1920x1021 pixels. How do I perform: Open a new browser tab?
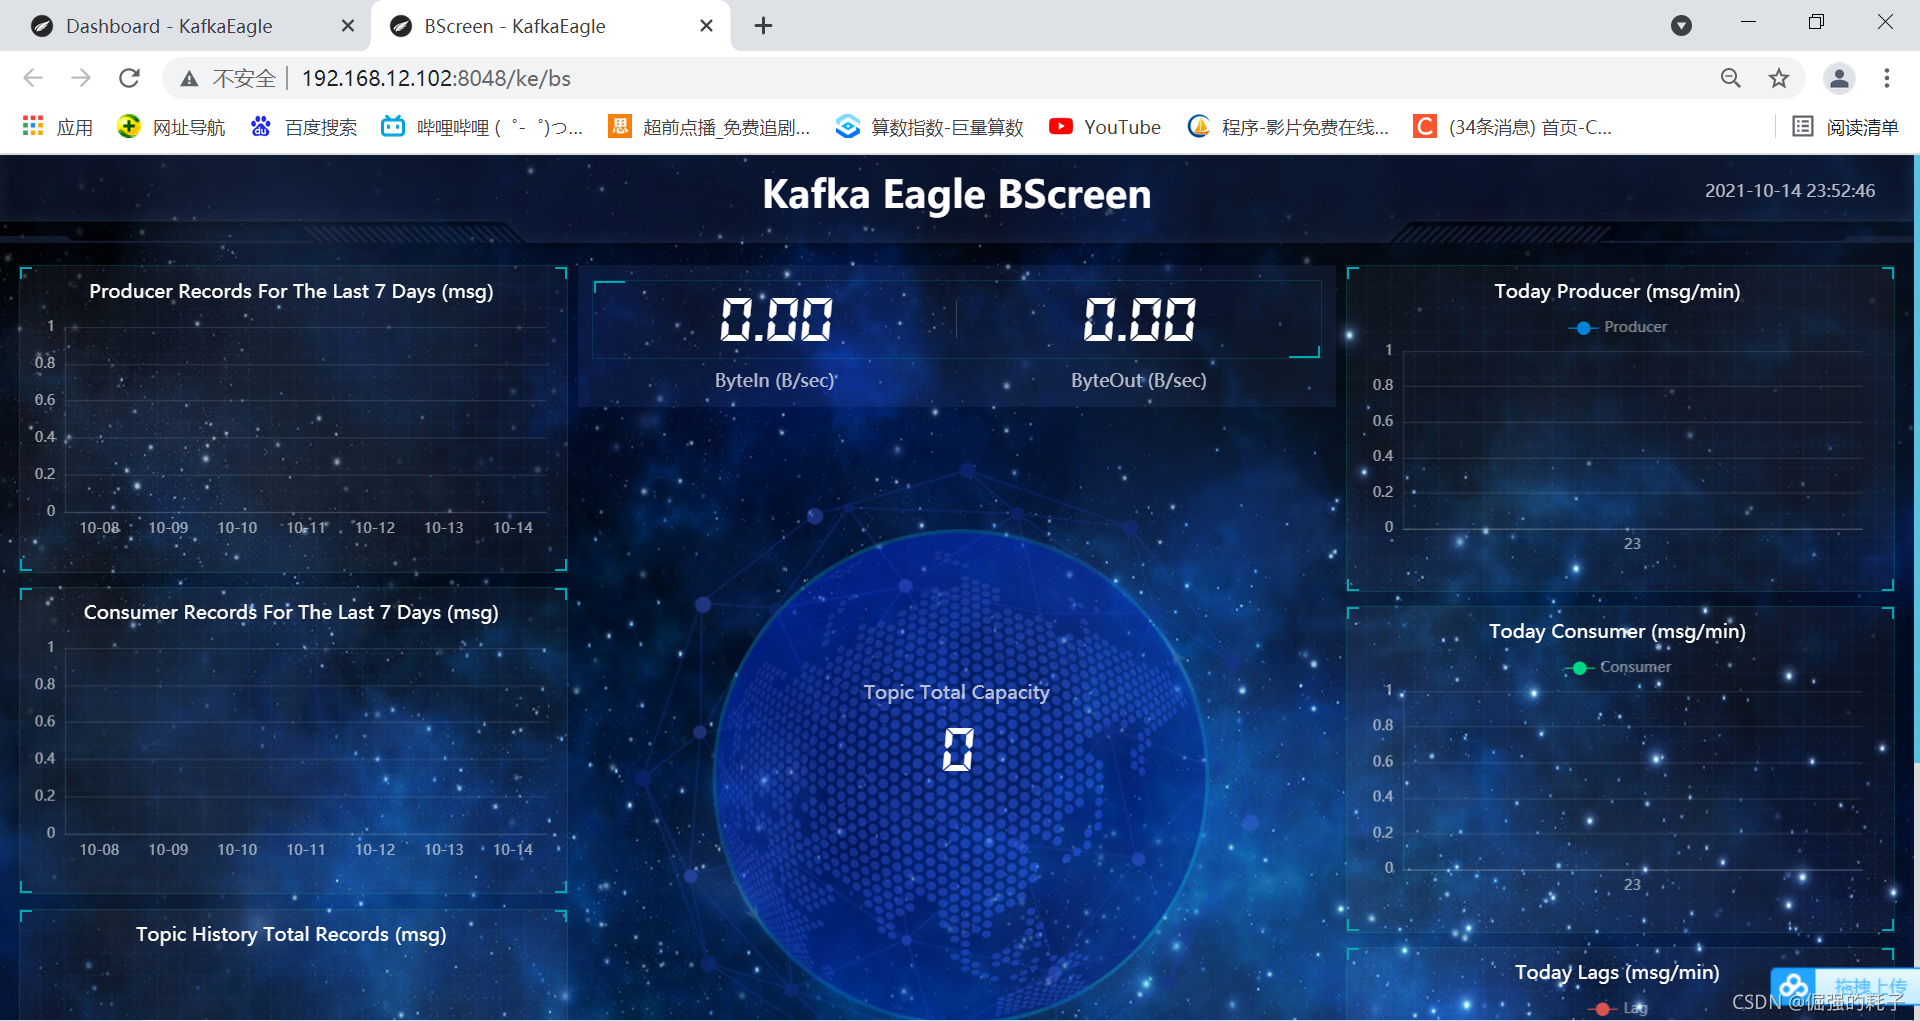(x=764, y=26)
